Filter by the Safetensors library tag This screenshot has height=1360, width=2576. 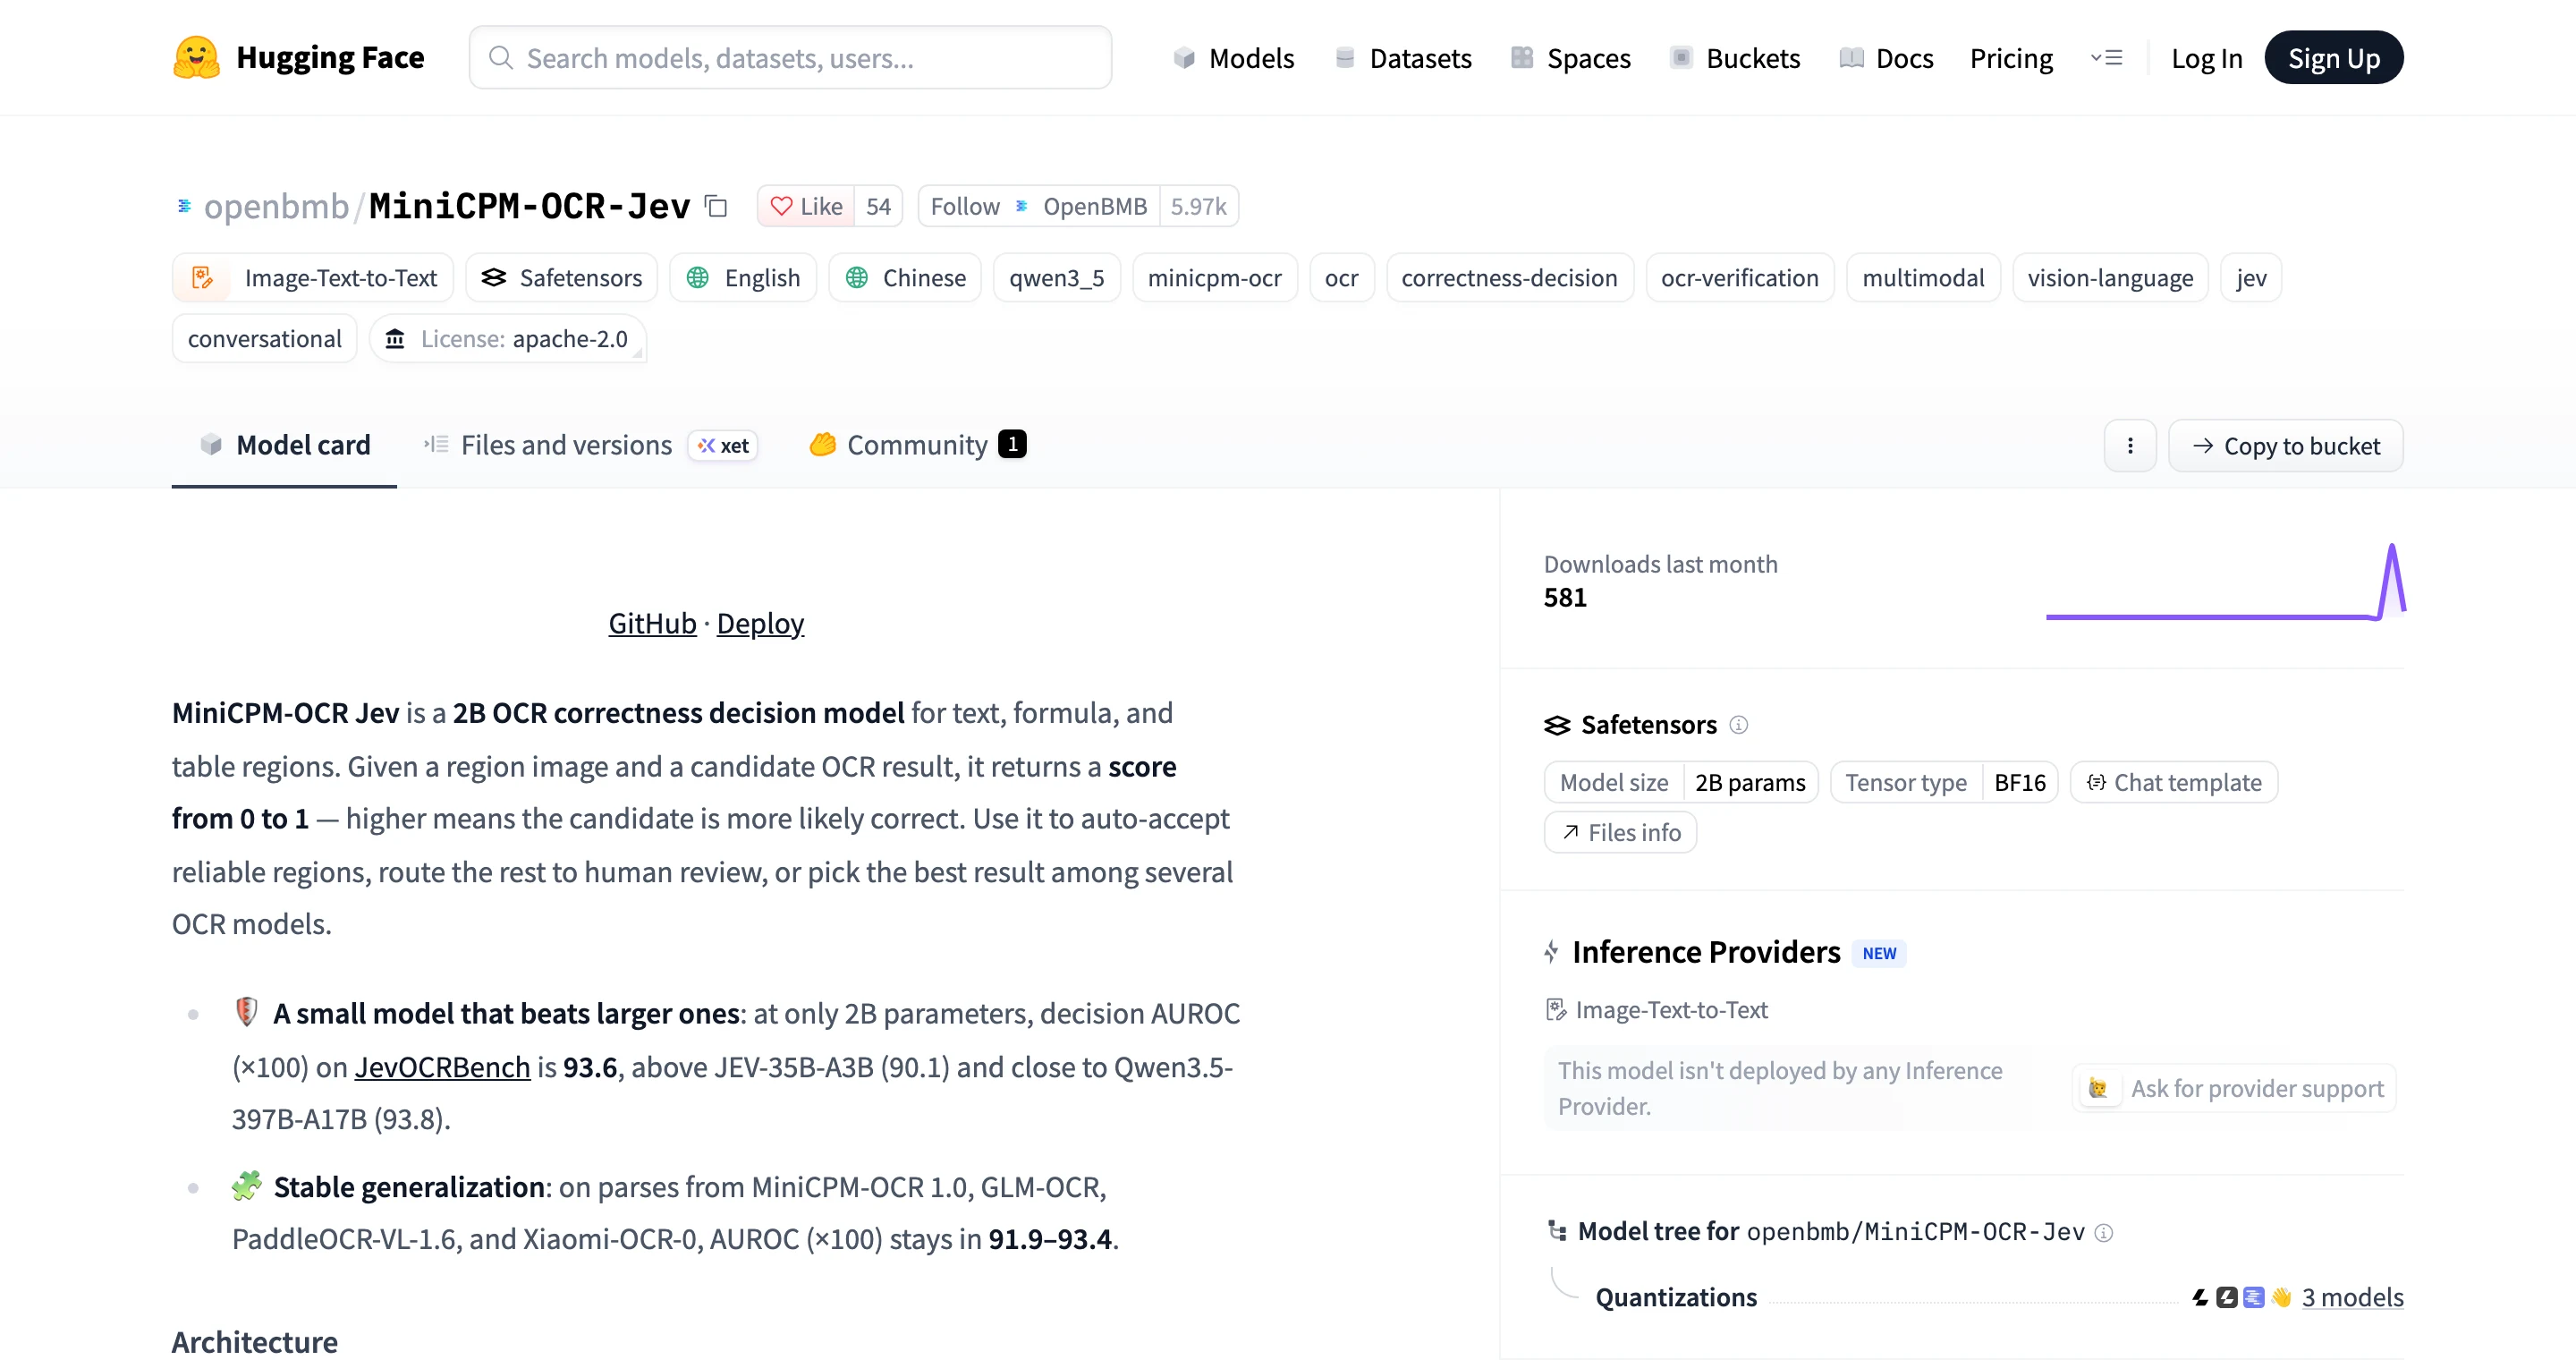tap(561, 278)
